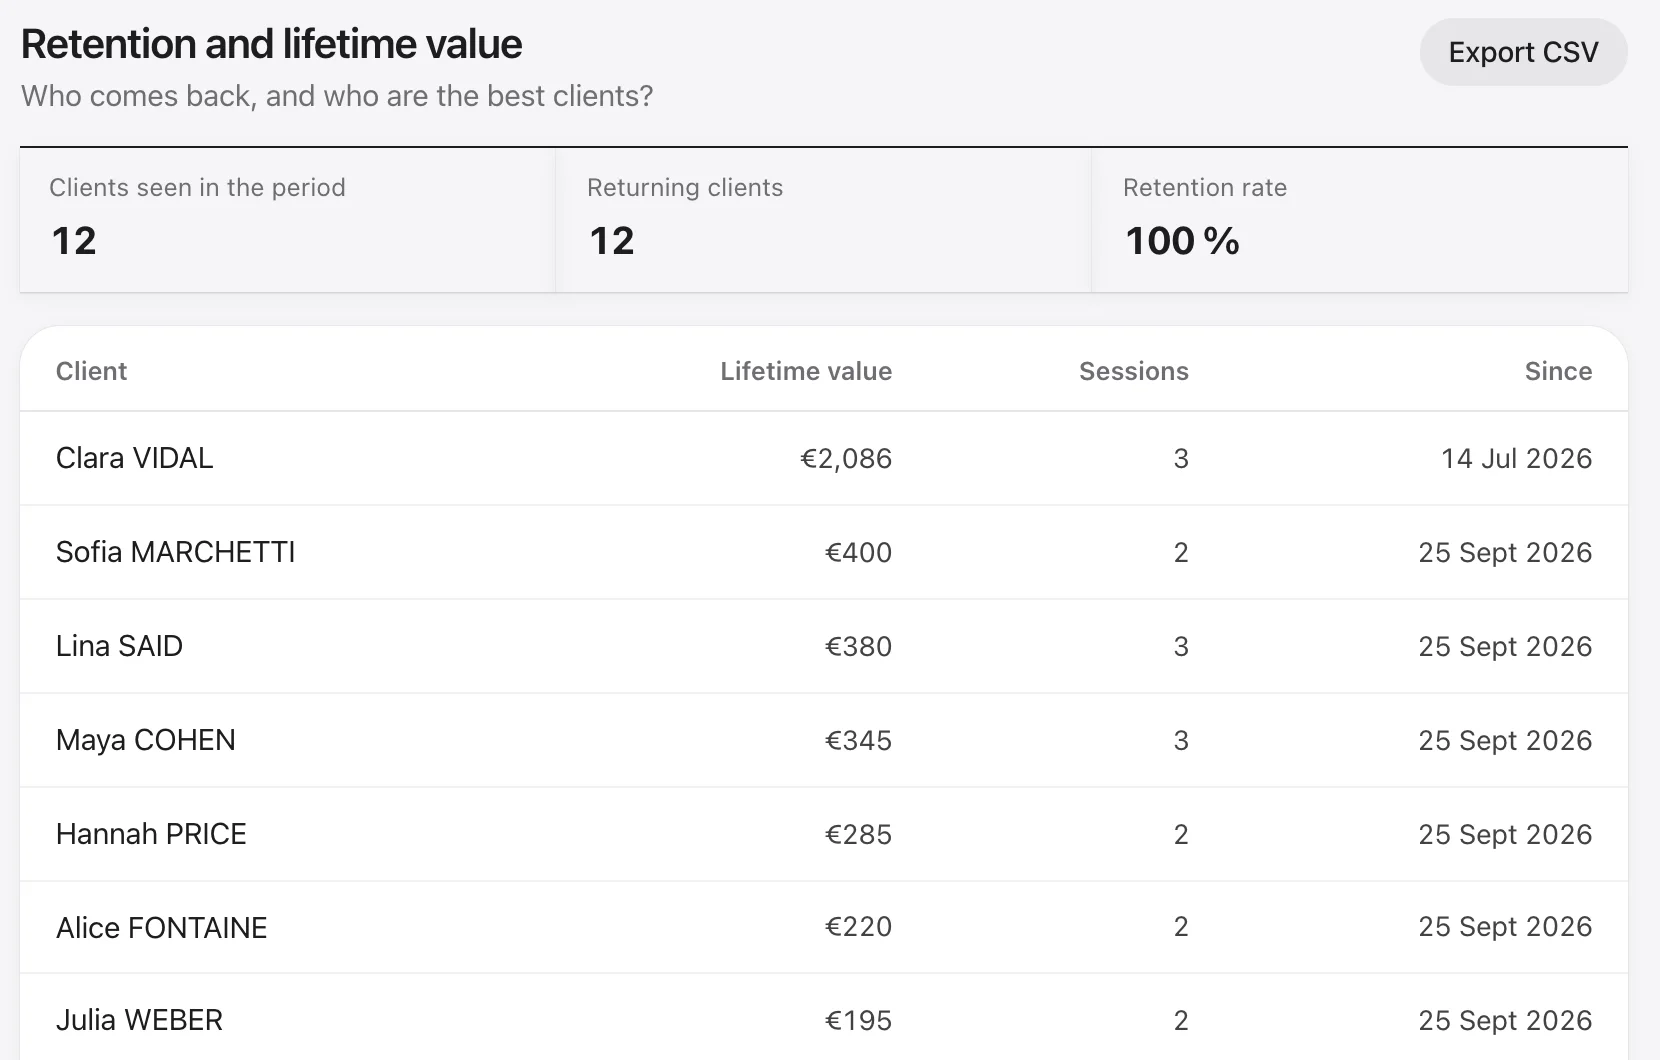This screenshot has height=1060, width=1660.
Task: Select the Lifetime value column header
Action: pos(806,371)
